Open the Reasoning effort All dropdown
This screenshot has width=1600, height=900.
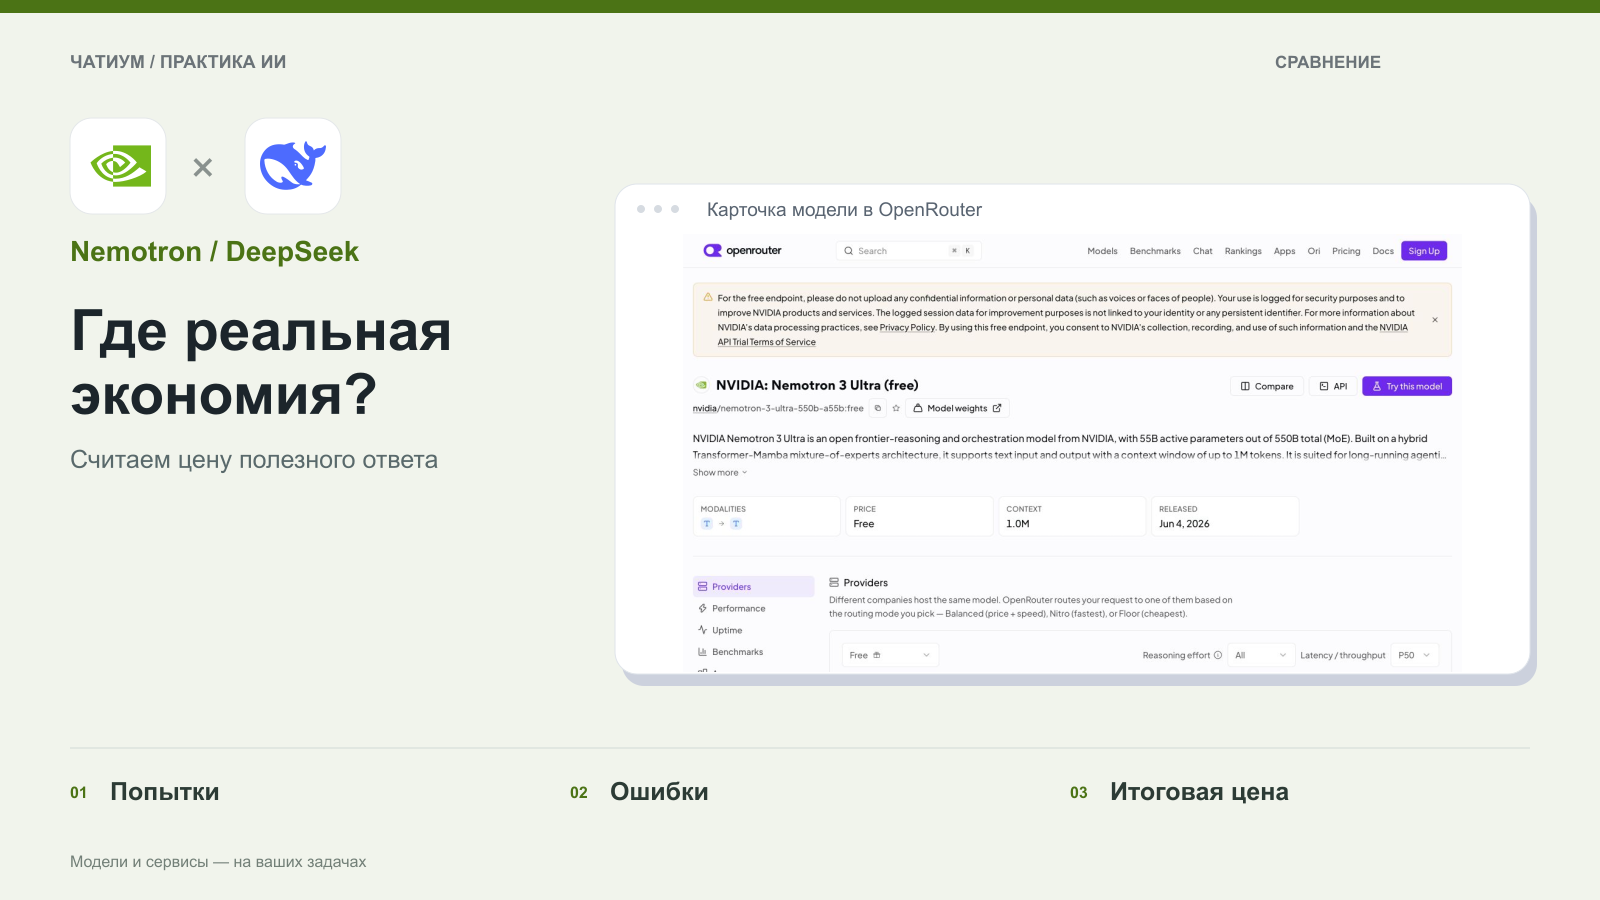point(1261,655)
